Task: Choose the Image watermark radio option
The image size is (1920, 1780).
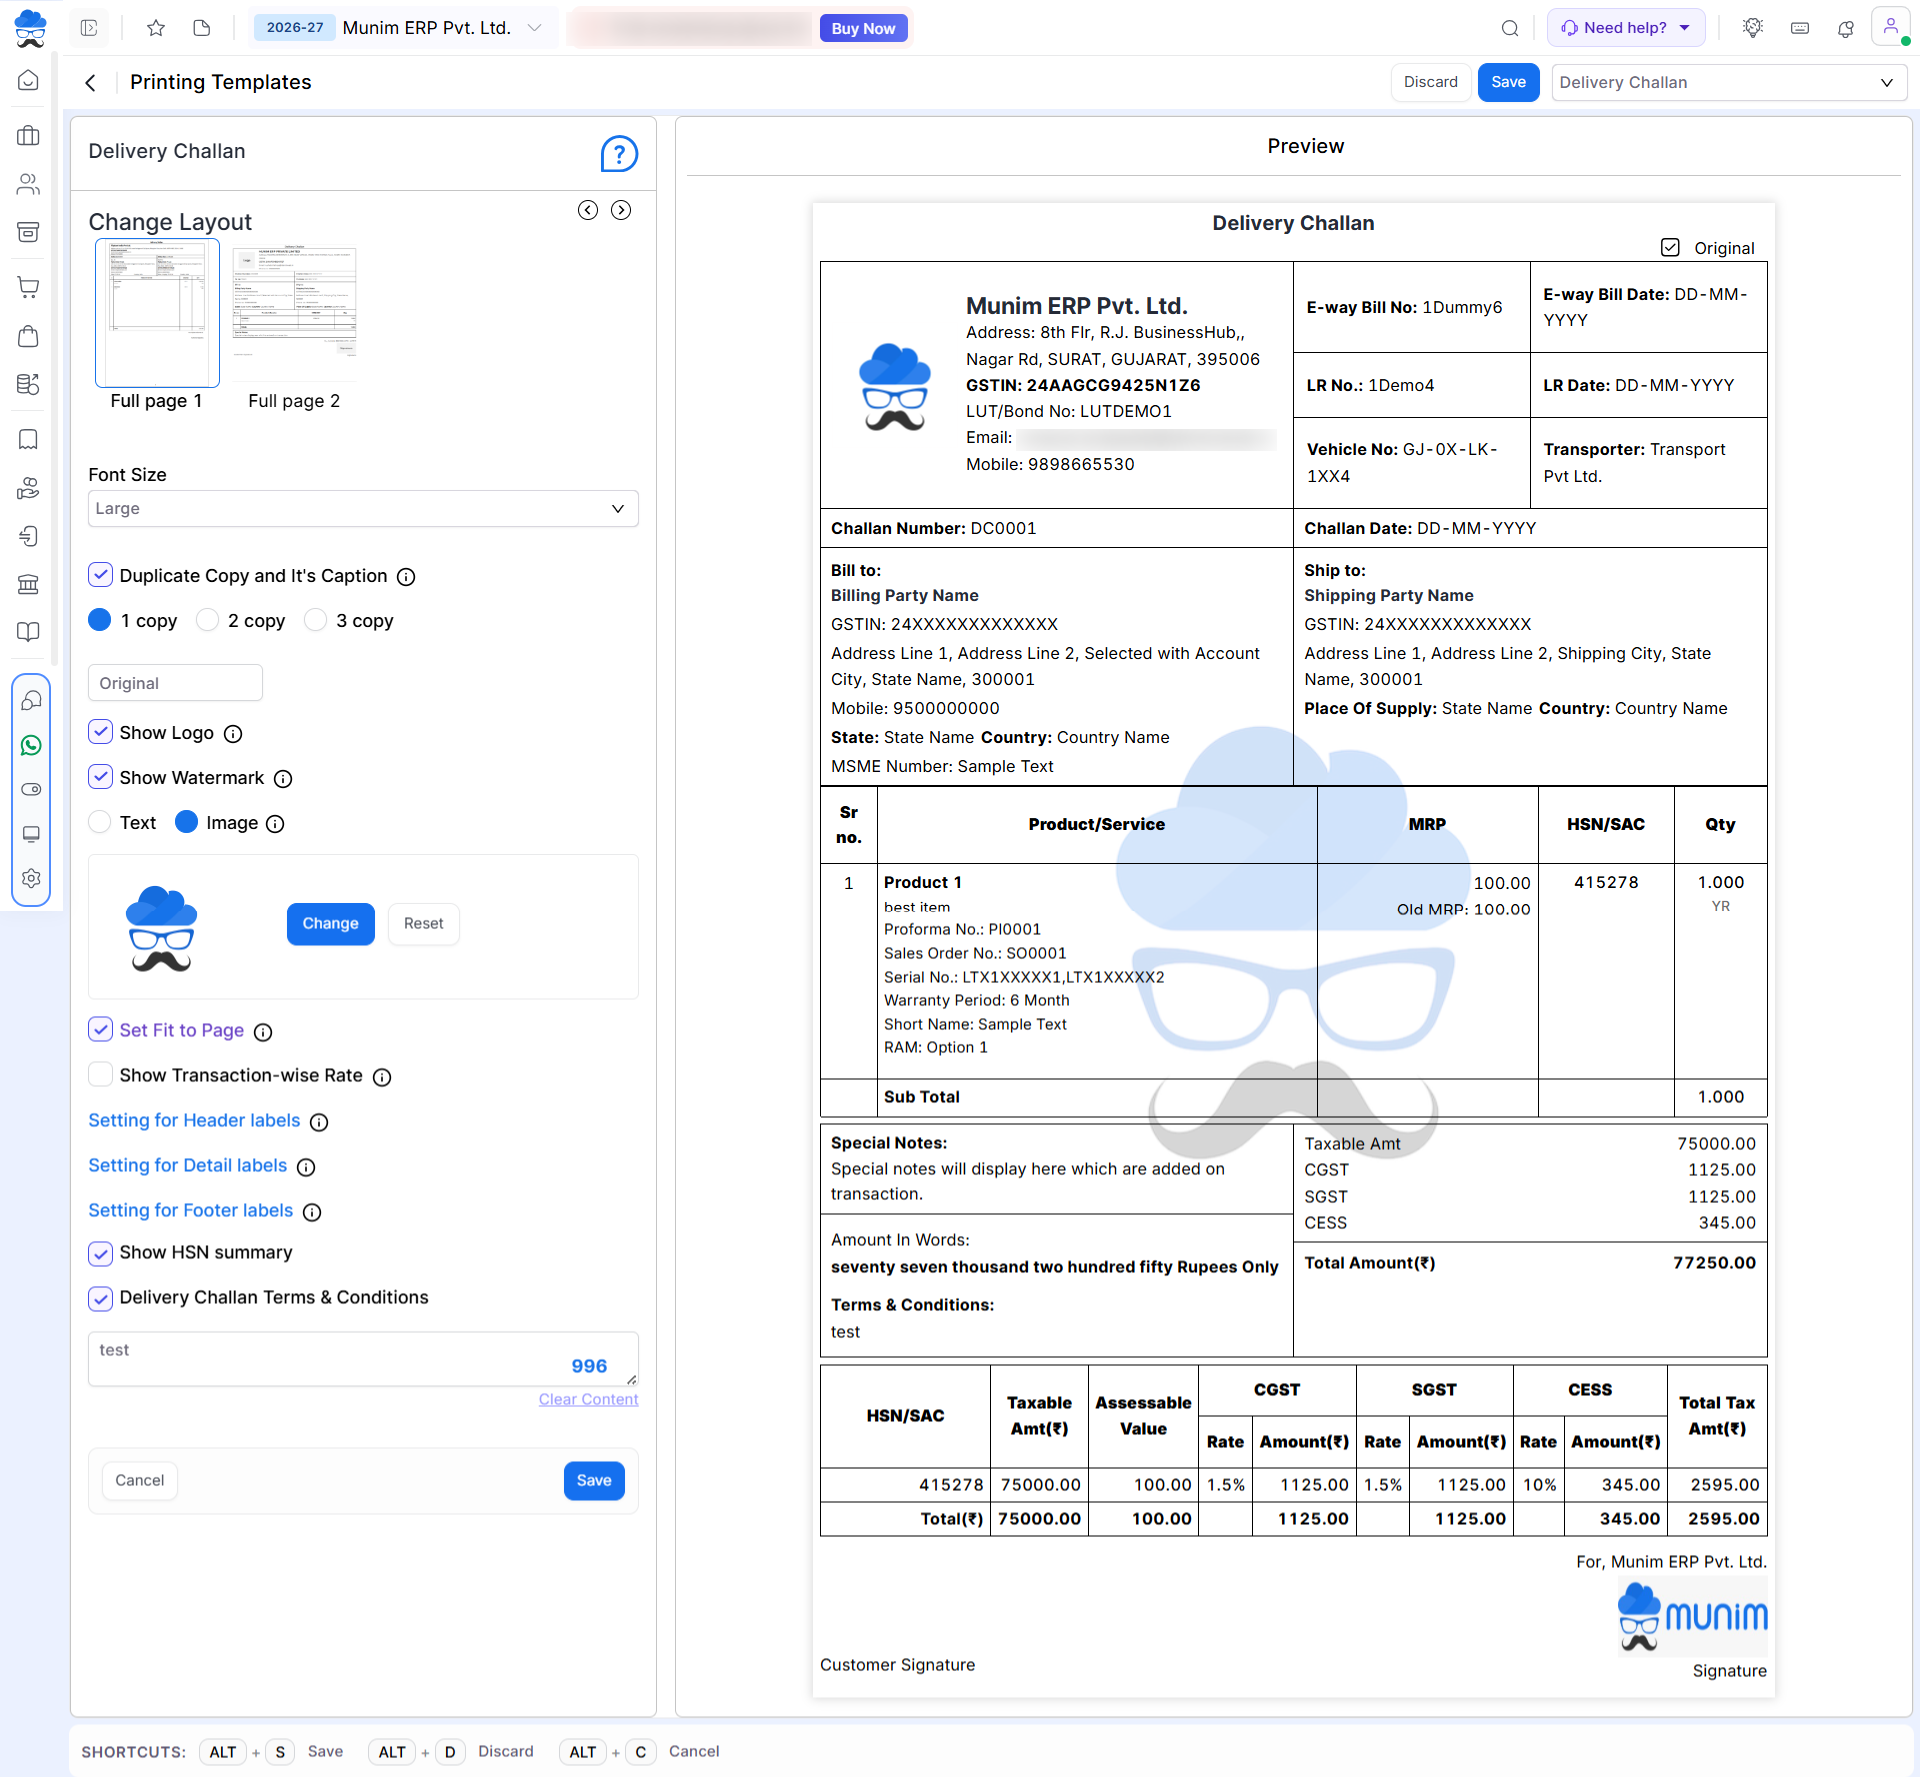Action: (186, 822)
